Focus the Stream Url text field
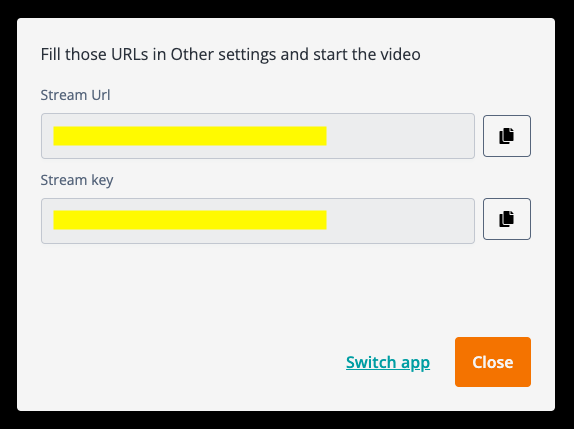 [258, 136]
